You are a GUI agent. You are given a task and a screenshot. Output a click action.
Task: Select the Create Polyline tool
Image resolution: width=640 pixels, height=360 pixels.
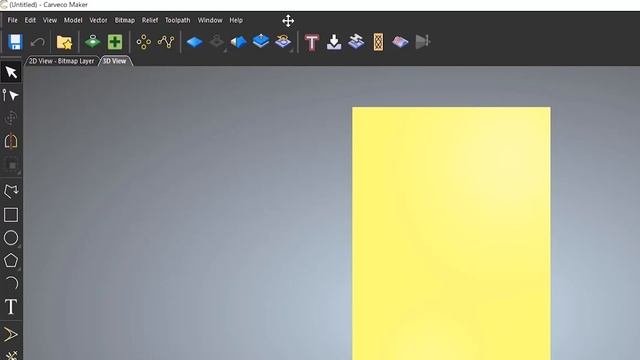[11, 191]
